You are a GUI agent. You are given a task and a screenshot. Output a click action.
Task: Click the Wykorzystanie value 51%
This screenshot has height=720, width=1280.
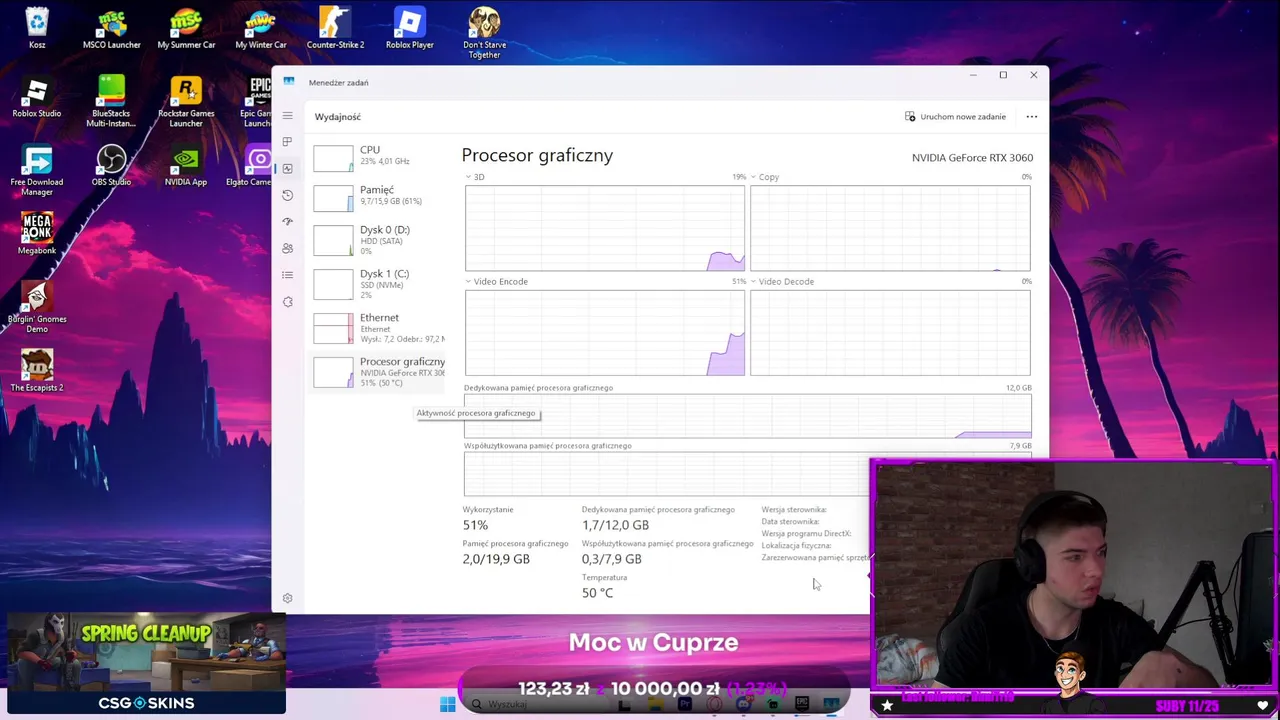[475, 525]
